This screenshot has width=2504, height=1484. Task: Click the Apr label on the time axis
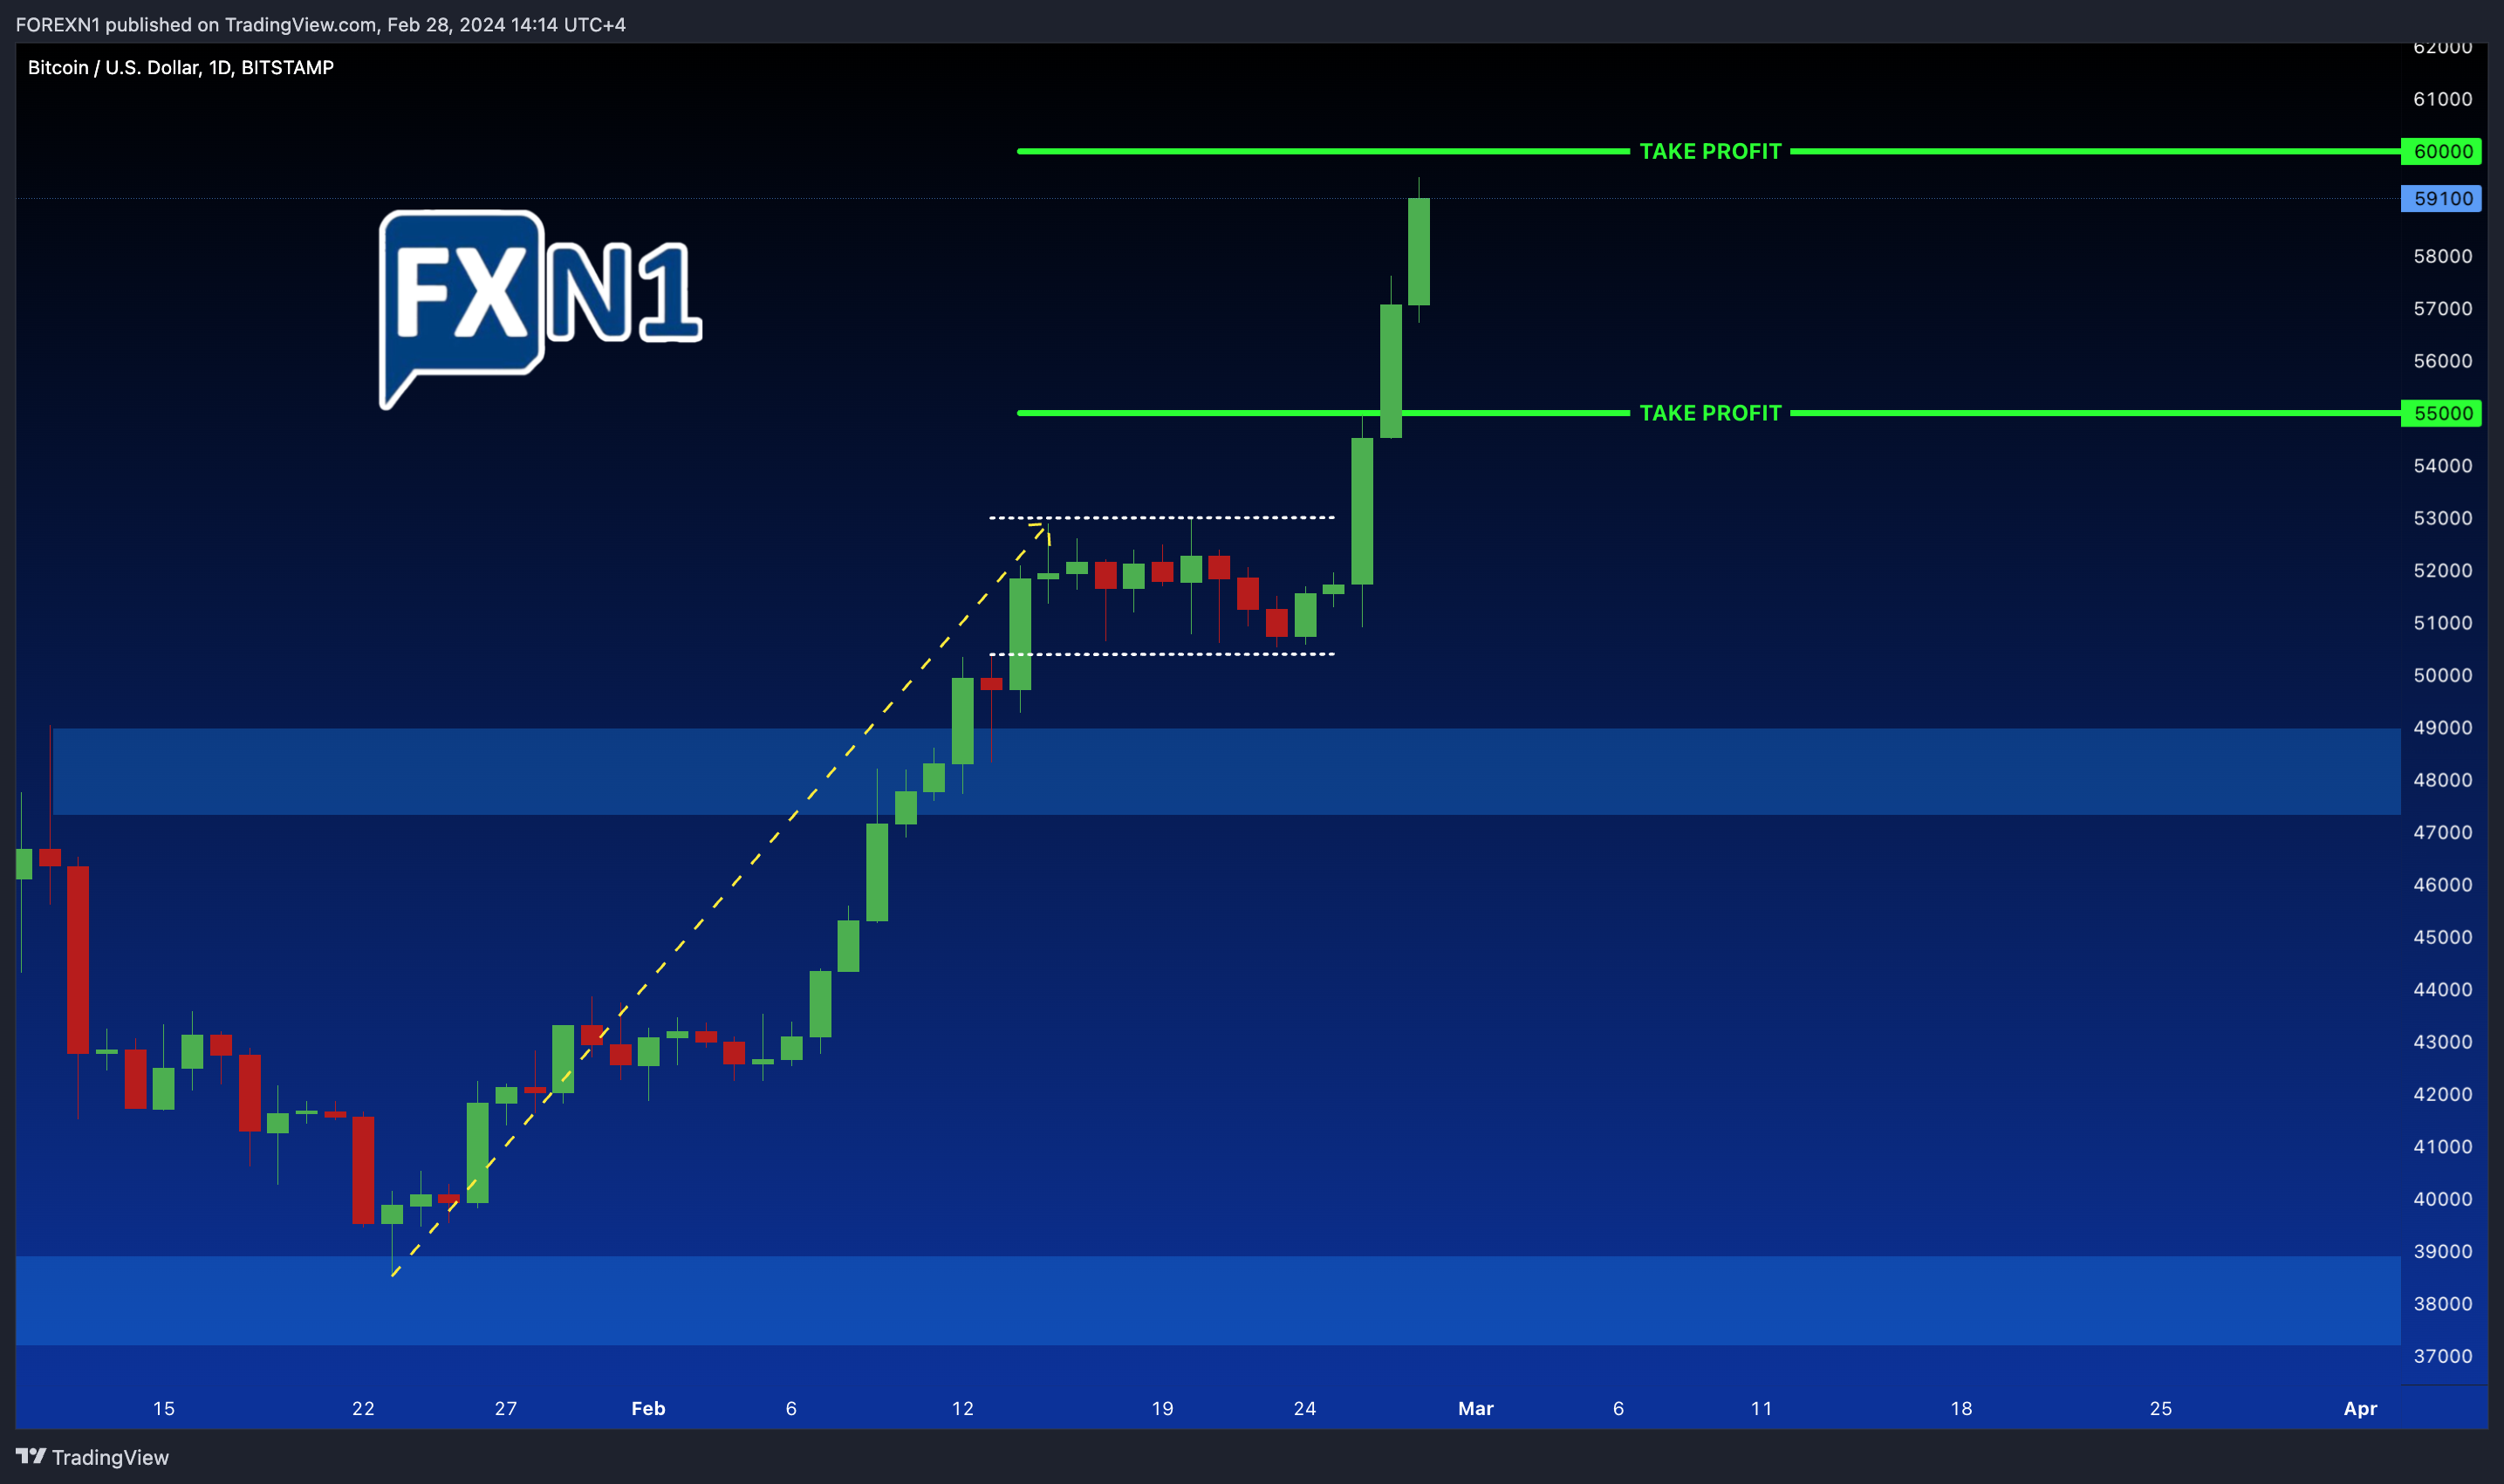2360,1408
